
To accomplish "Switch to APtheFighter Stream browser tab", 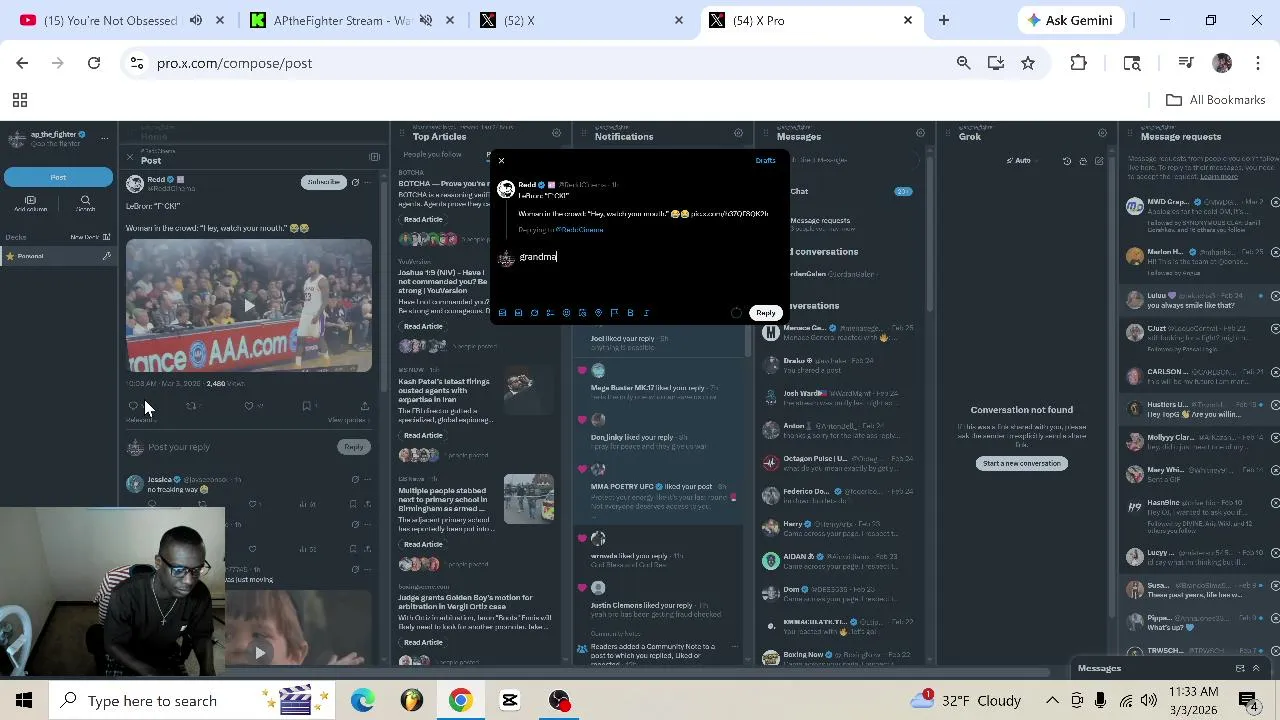I will click(340, 20).
